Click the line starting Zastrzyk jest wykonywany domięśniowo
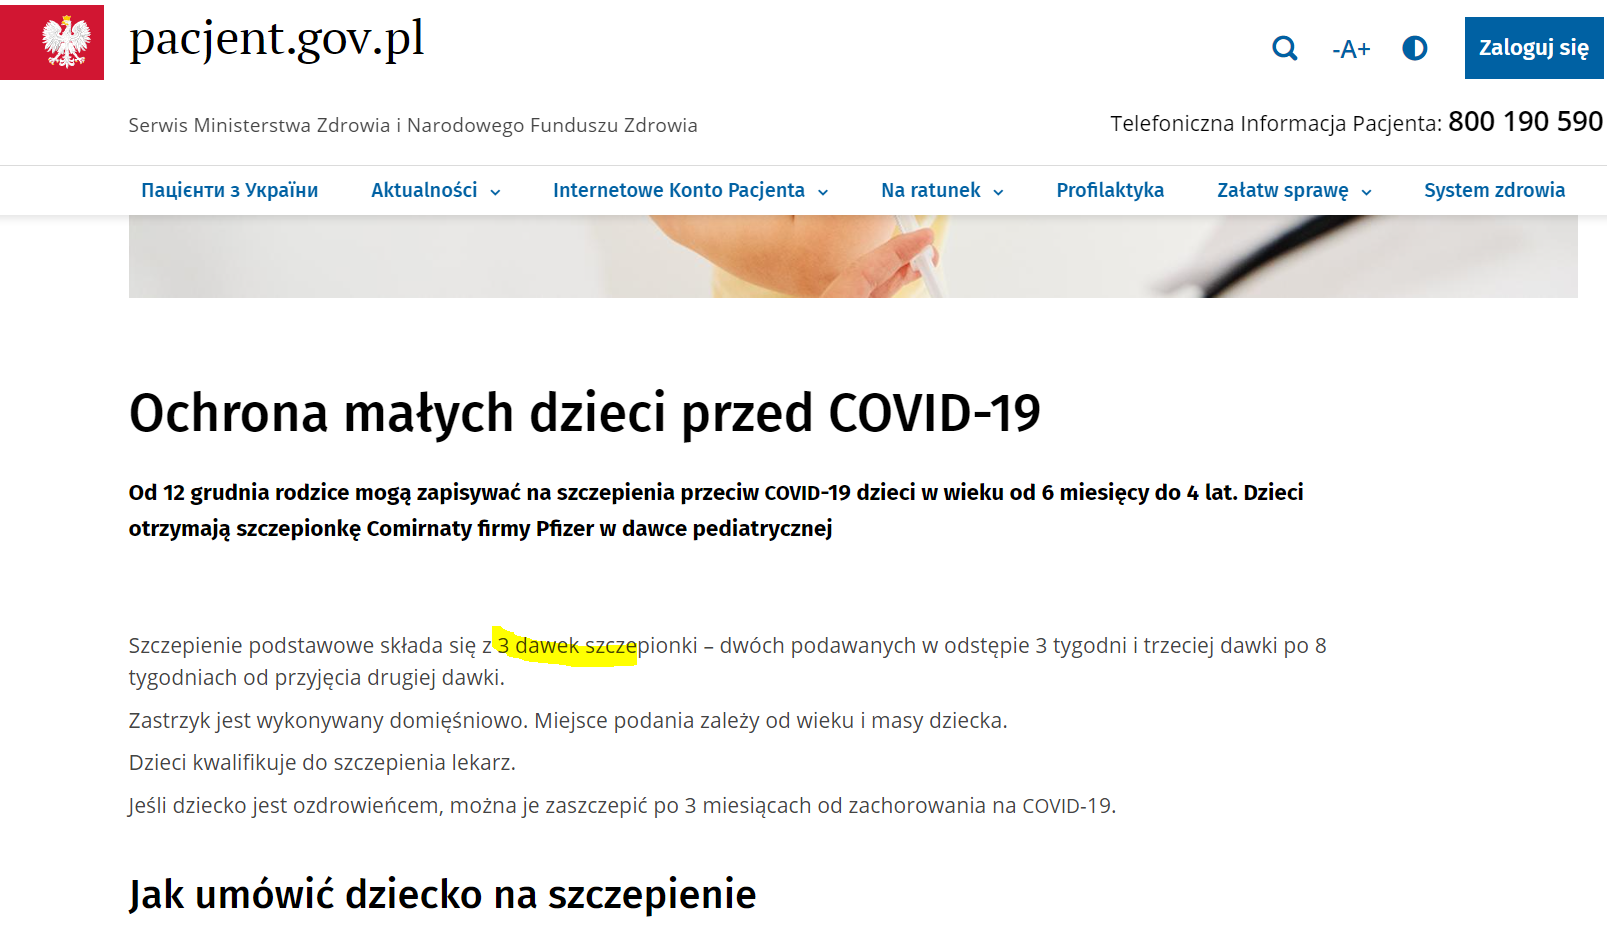This screenshot has height=925, width=1607. [568, 721]
